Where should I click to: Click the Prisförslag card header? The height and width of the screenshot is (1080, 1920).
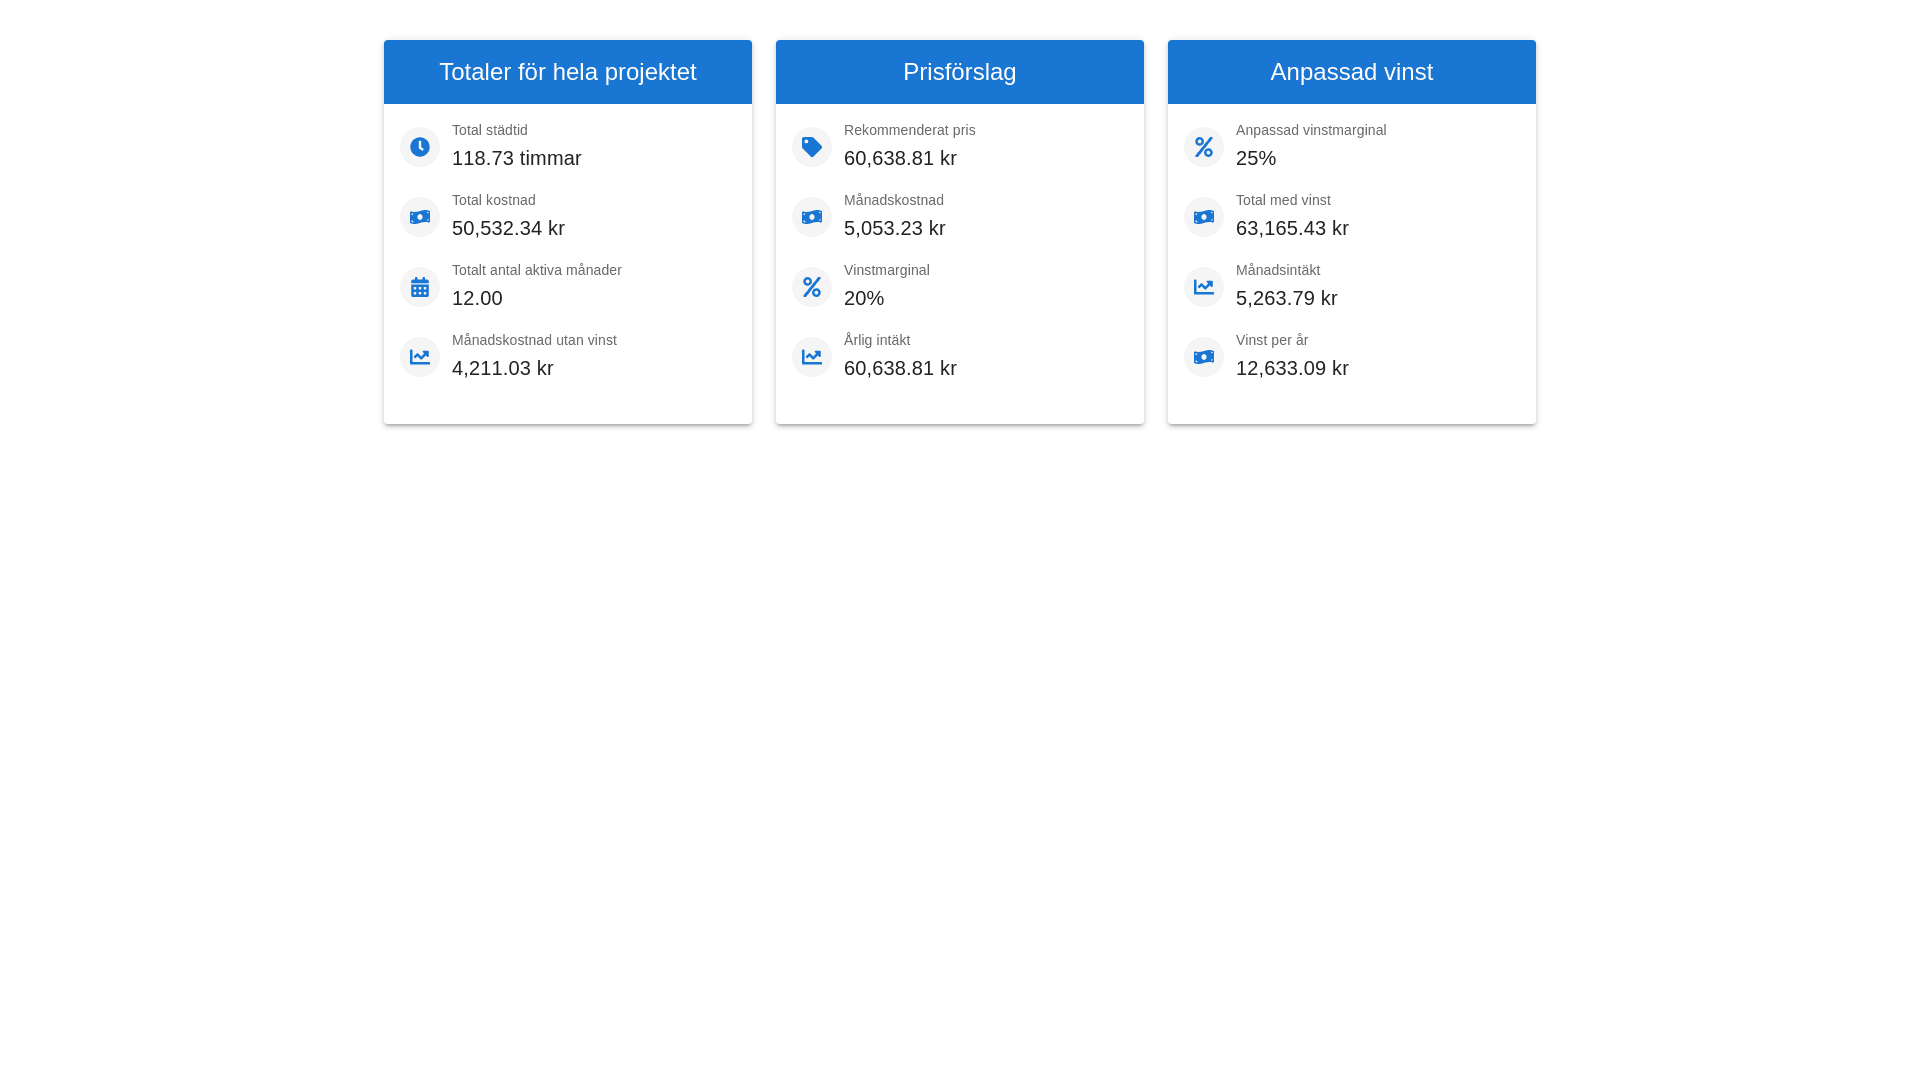click(960, 72)
